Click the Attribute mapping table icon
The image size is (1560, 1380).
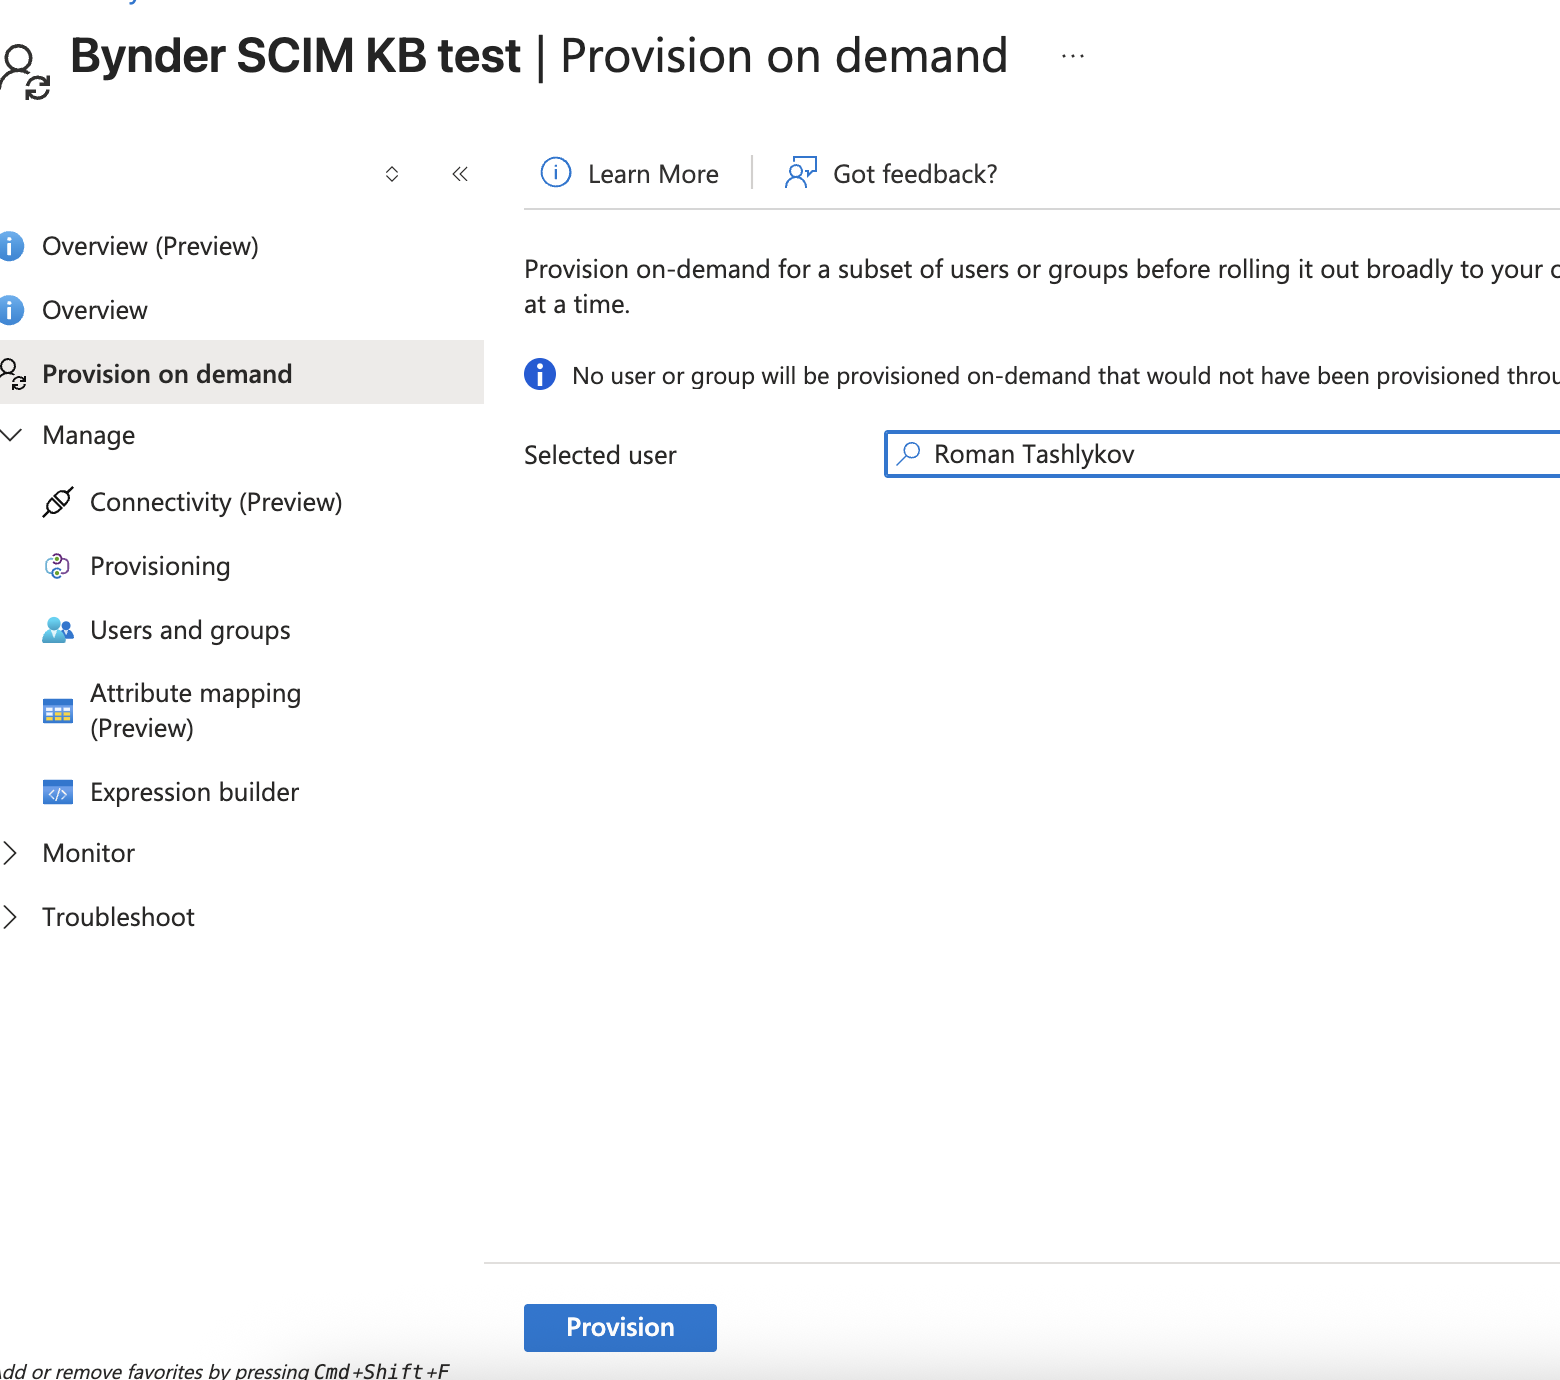coord(58,711)
